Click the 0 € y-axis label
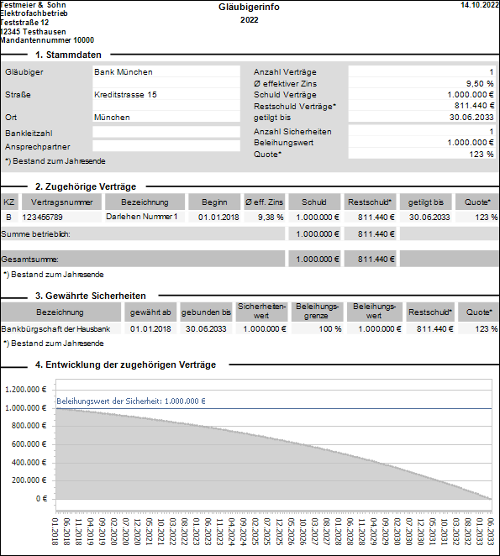 tap(41, 499)
